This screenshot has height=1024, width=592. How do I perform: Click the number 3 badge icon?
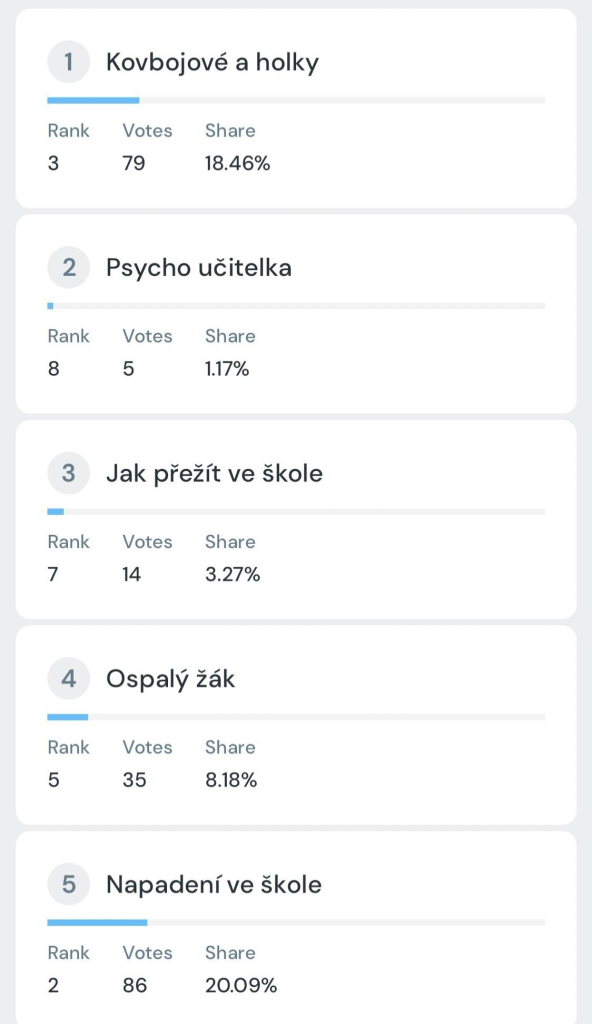(68, 473)
